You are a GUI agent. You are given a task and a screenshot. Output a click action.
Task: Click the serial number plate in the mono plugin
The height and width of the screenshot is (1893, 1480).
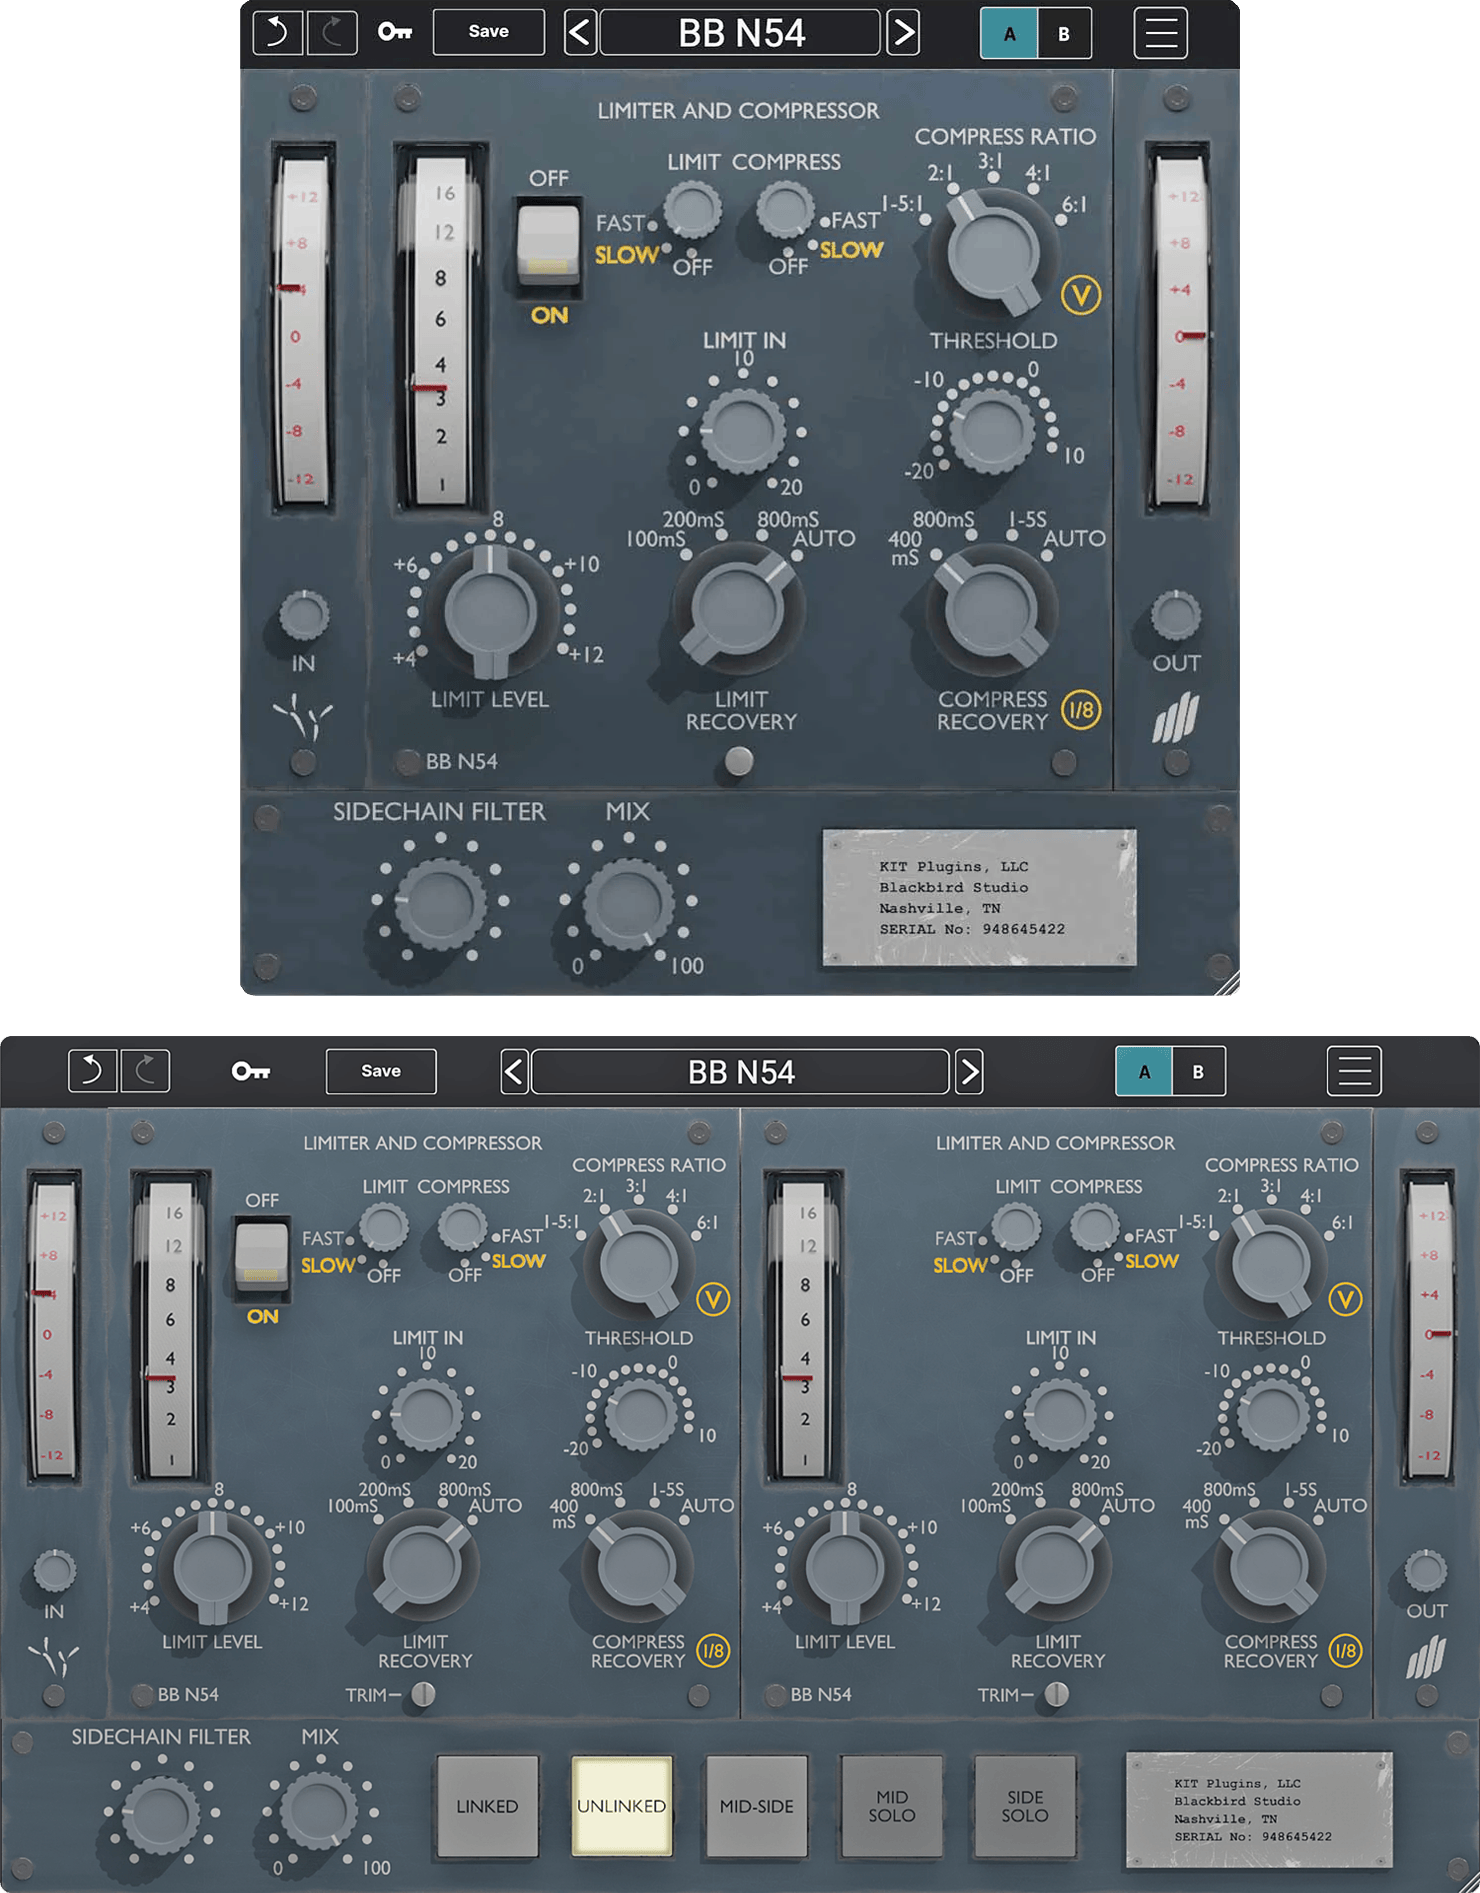click(x=979, y=897)
